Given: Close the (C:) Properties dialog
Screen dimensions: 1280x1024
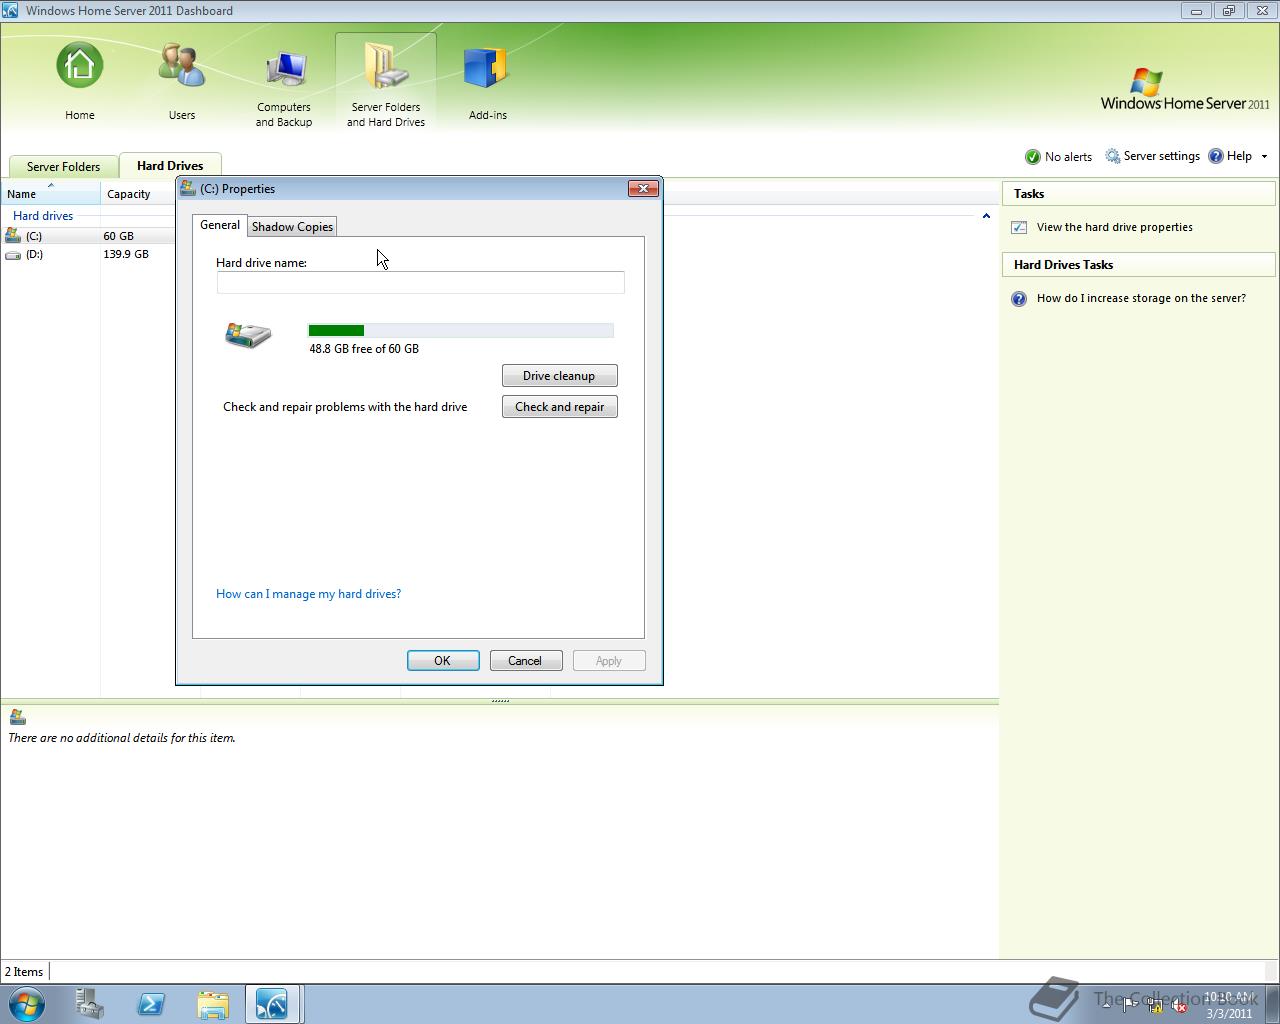Looking at the screenshot, I should click(643, 188).
